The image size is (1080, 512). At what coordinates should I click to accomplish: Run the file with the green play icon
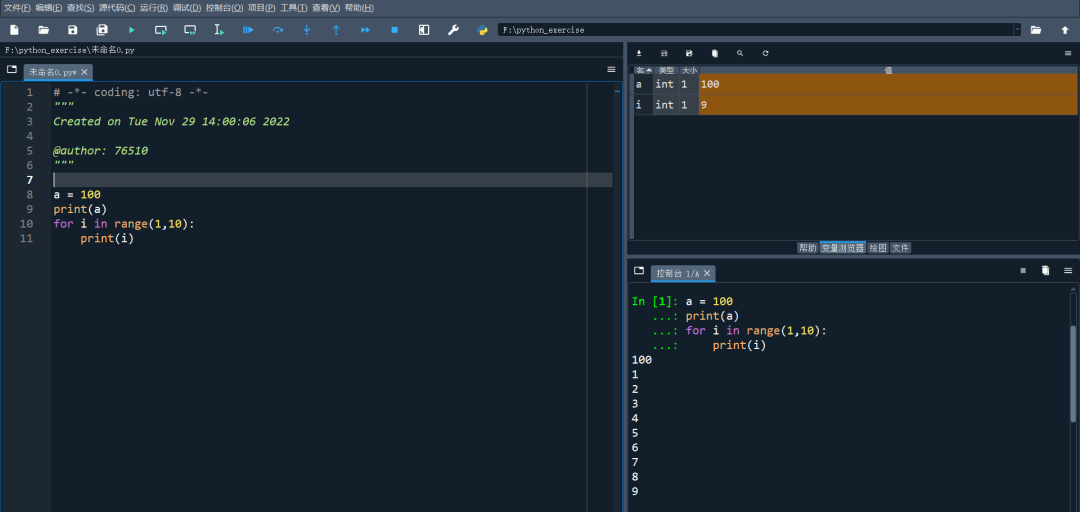tap(132, 30)
